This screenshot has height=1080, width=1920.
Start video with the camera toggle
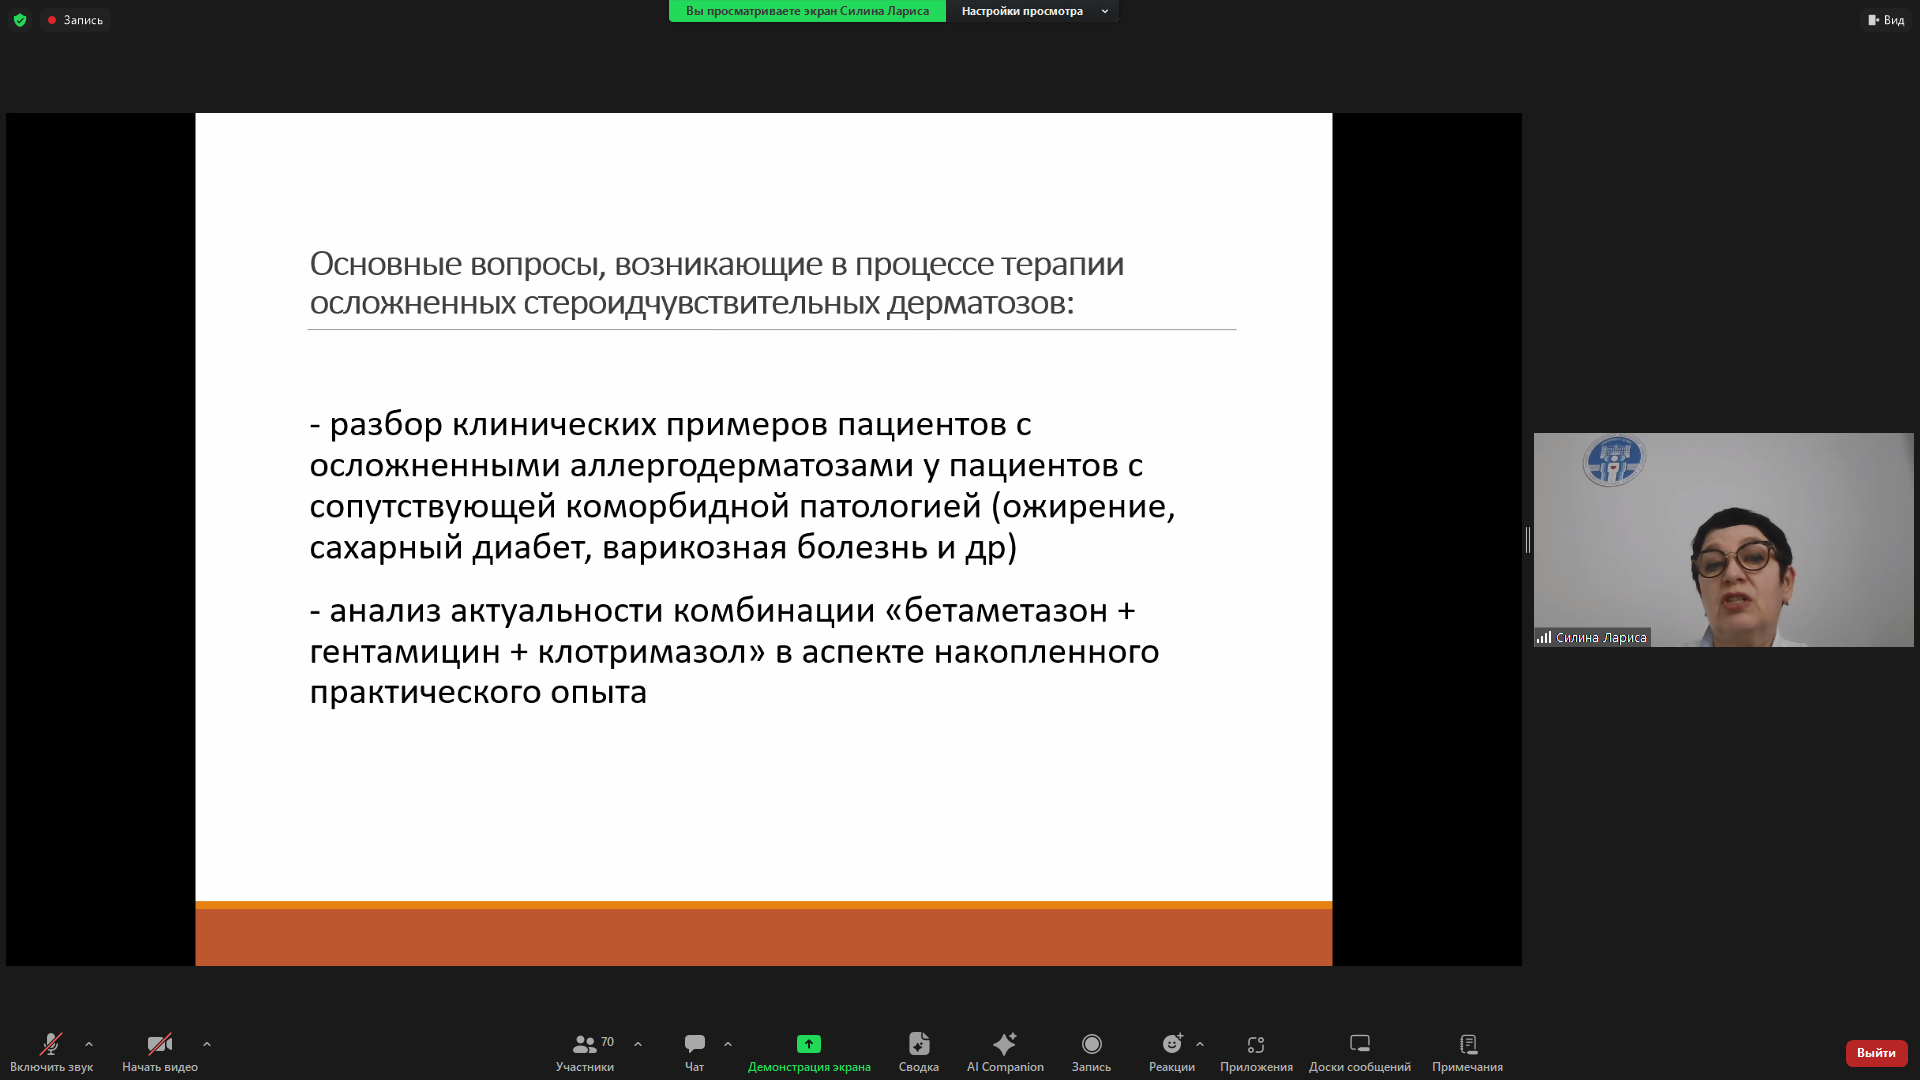click(x=159, y=1045)
